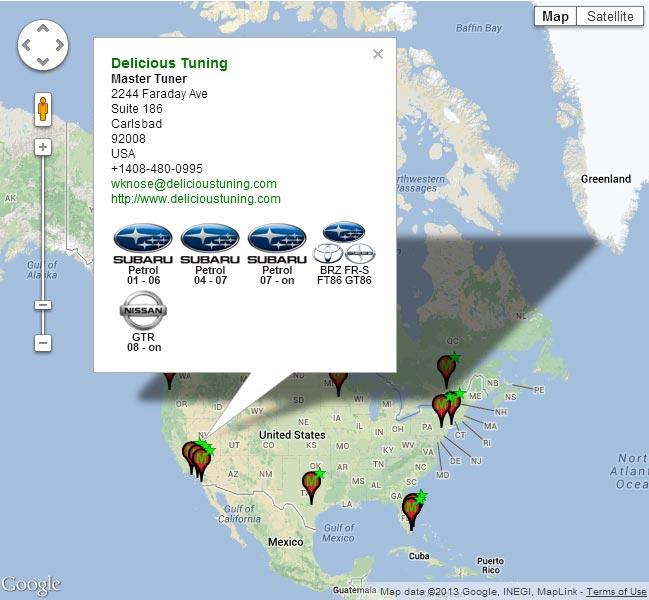The height and width of the screenshot is (600, 649).
Task: Click the tuner marker in Southern California
Action: tap(201, 463)
